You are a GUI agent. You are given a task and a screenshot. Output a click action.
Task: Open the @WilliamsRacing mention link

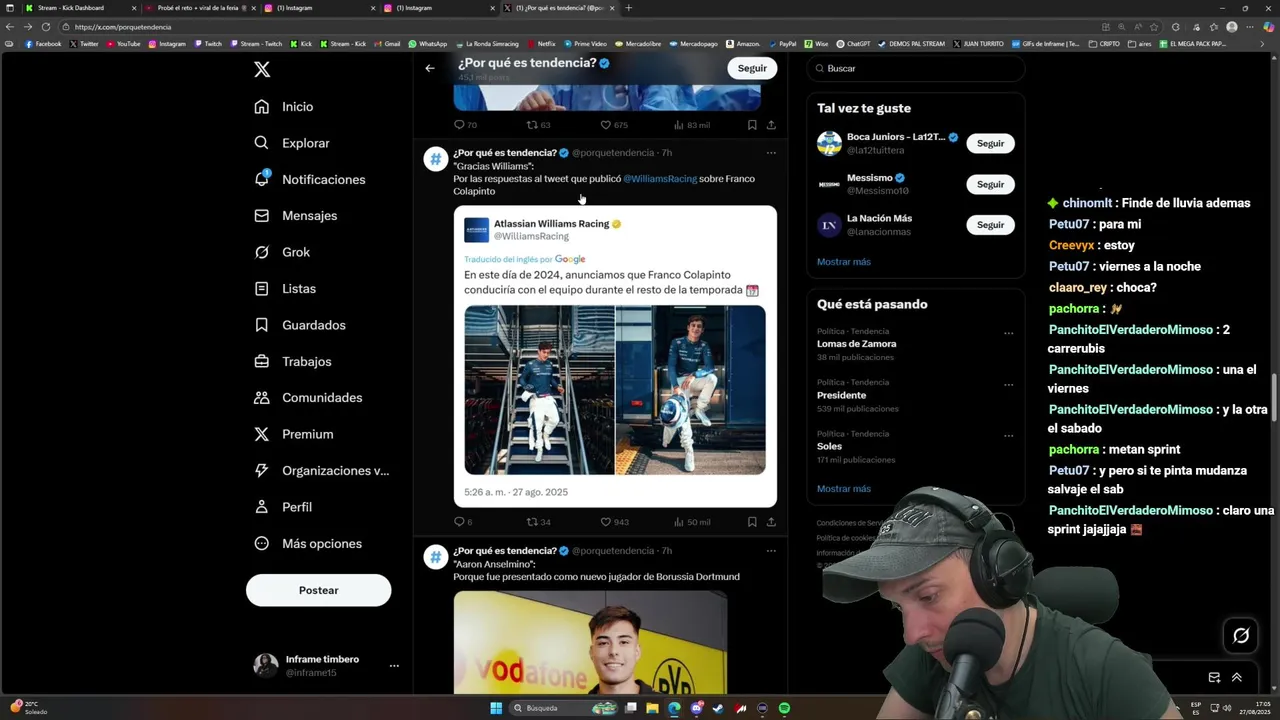[x=660, y=179]
